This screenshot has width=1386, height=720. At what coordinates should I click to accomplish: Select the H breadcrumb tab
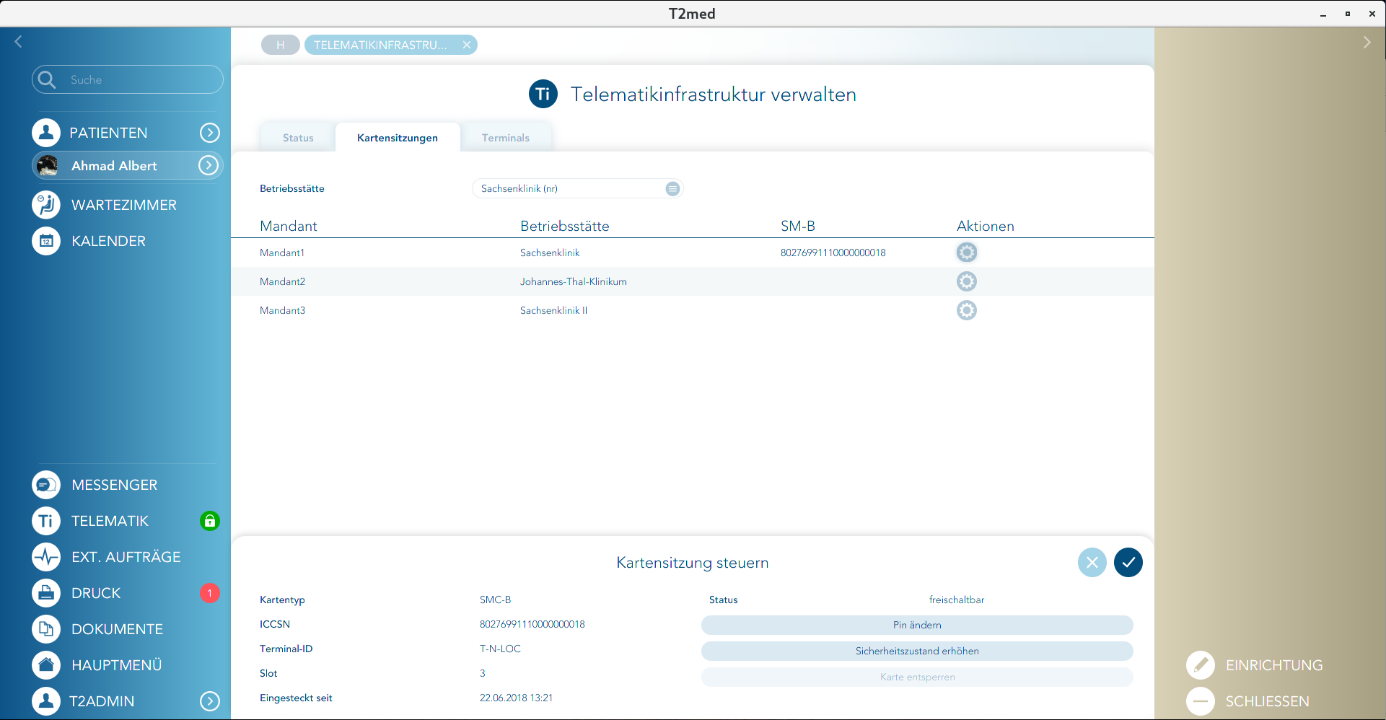coord(281,45)
